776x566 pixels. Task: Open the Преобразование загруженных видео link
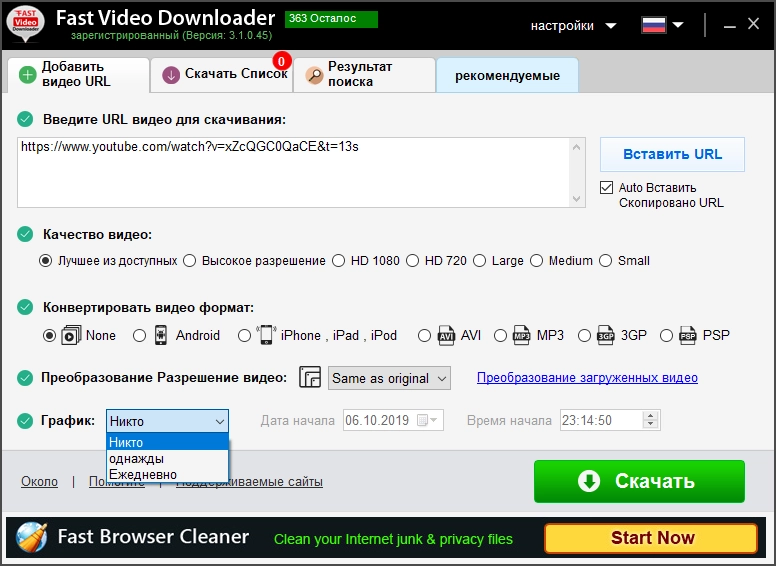pos(587,378)
